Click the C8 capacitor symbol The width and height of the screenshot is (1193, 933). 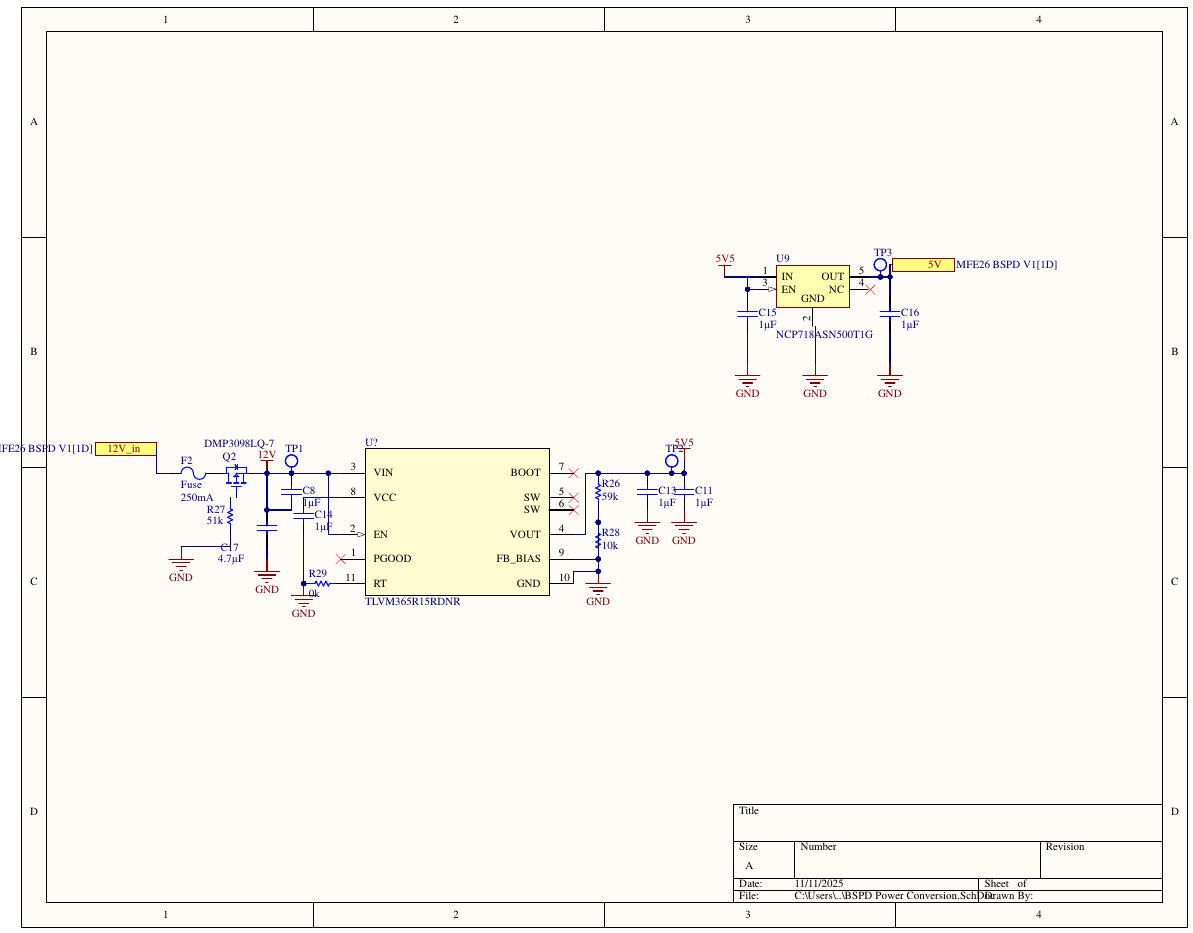pos(291,492)
